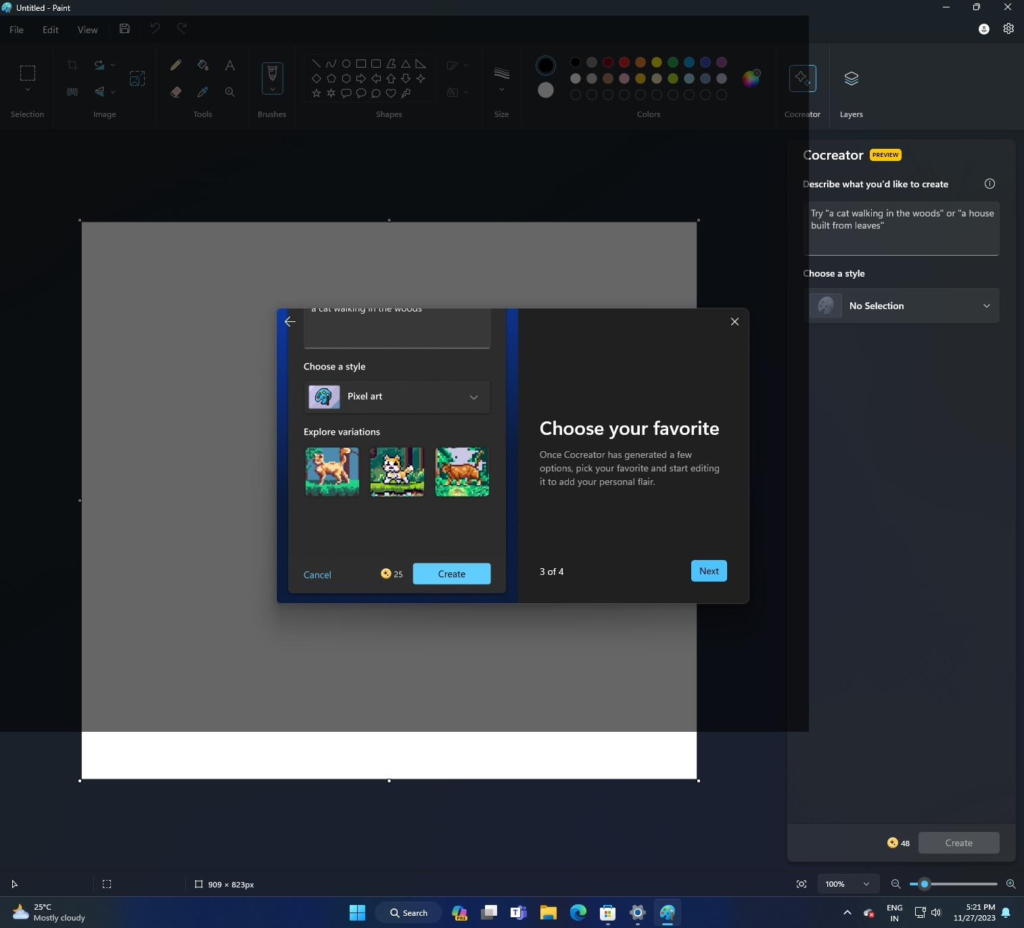
Task: Select the Eraser tool
Action: pos(176,91)
